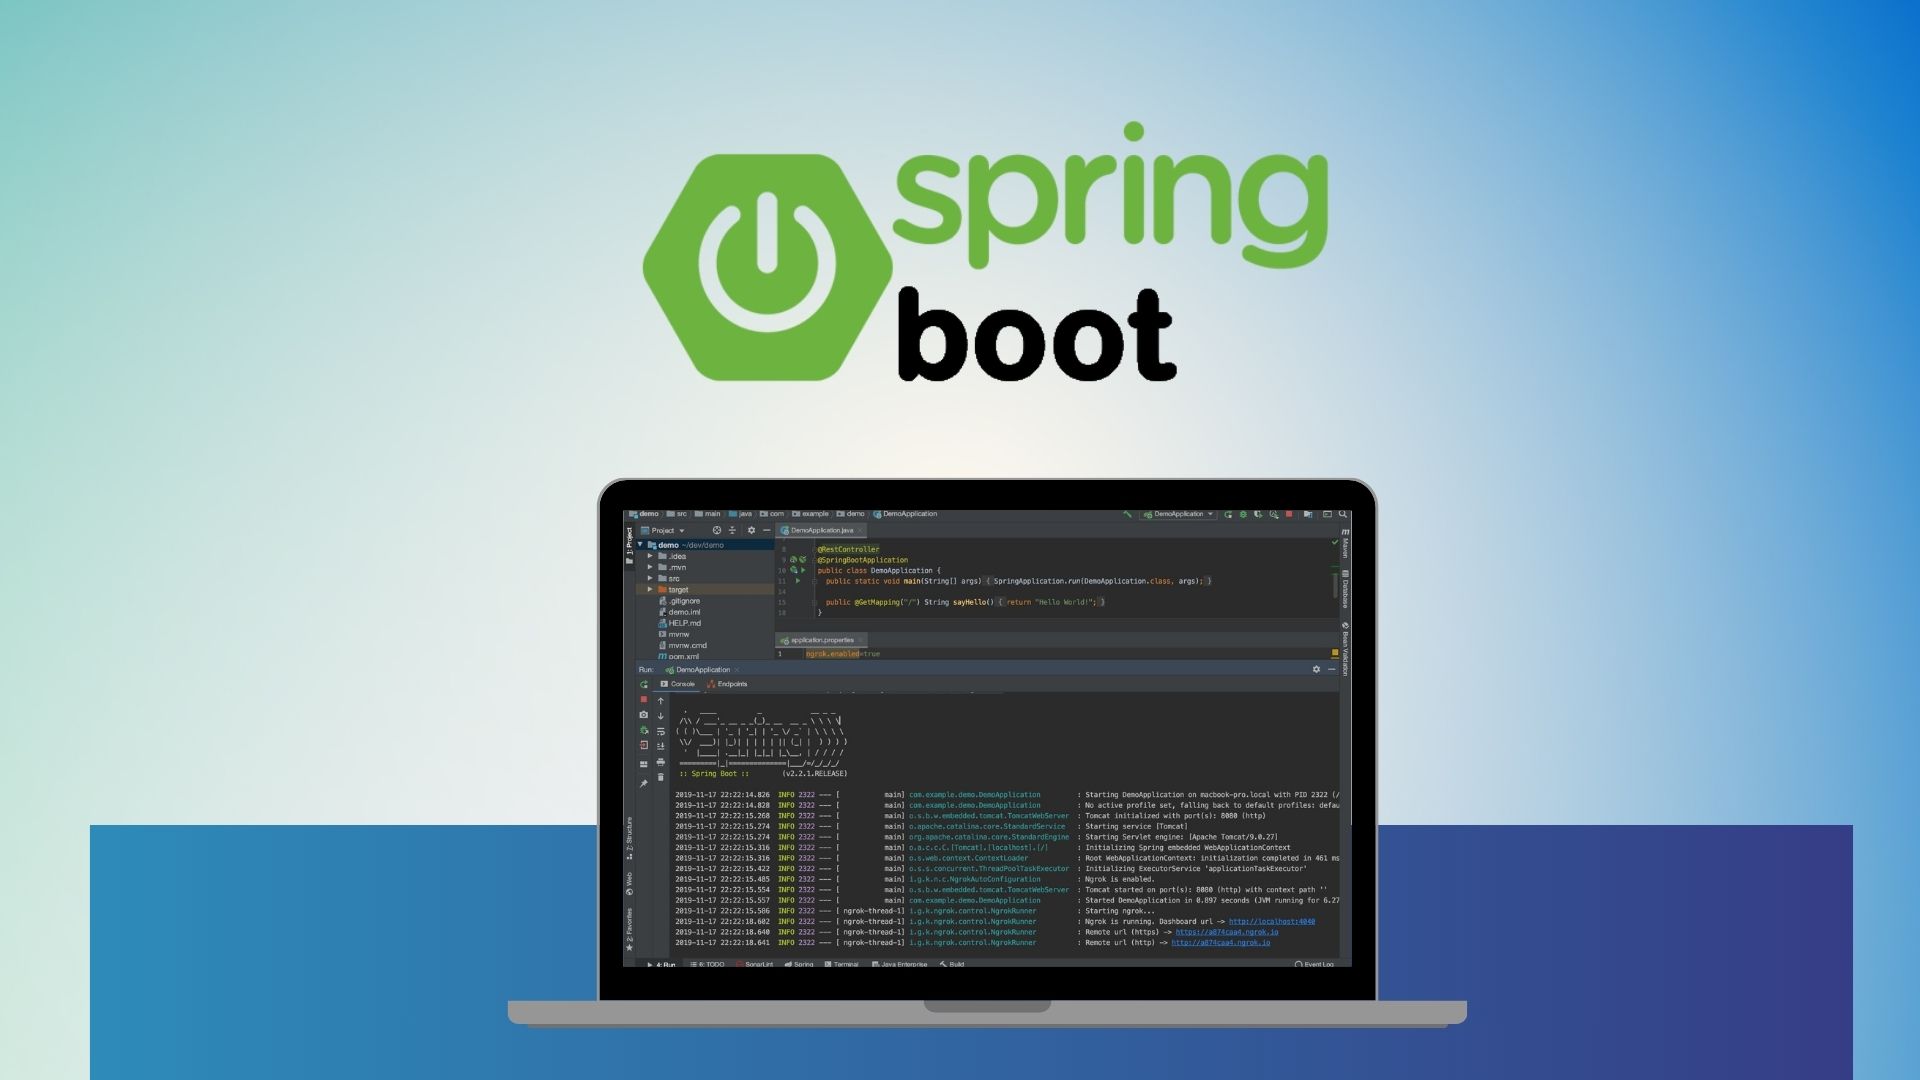Viewport: 1920px width, 1080px height.
Task: Select pom.xml in project tree
Action: point(679,656)
